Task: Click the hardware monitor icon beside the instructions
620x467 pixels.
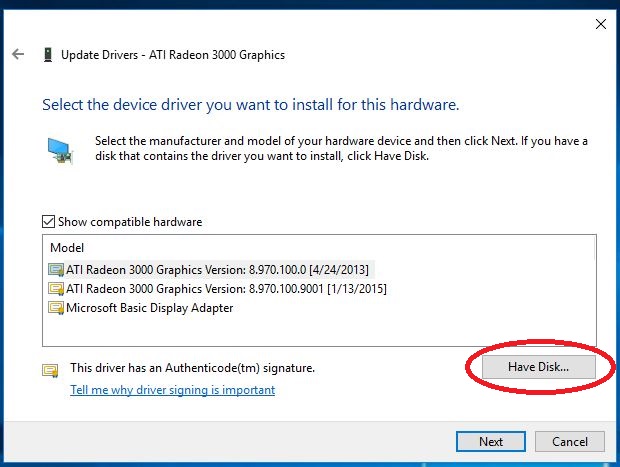Action: click(x=59, y=150)
